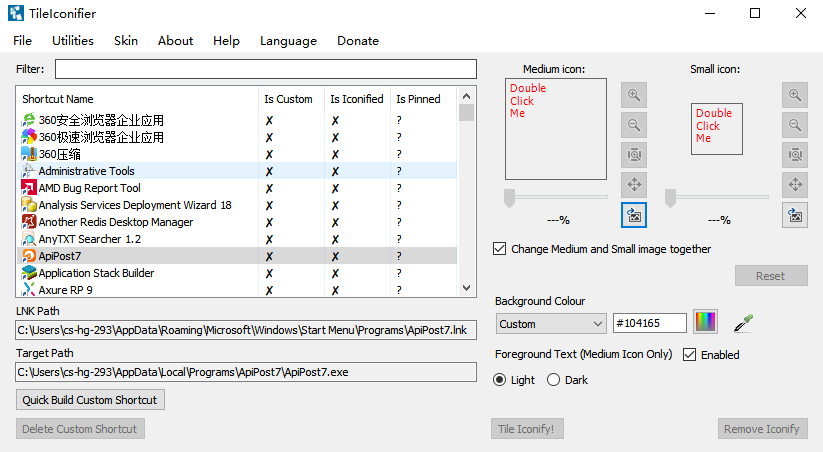The height and width of the screenshot is (452, 823).
Task: Click the 360压缩 icon
Action: coord(29,154)
